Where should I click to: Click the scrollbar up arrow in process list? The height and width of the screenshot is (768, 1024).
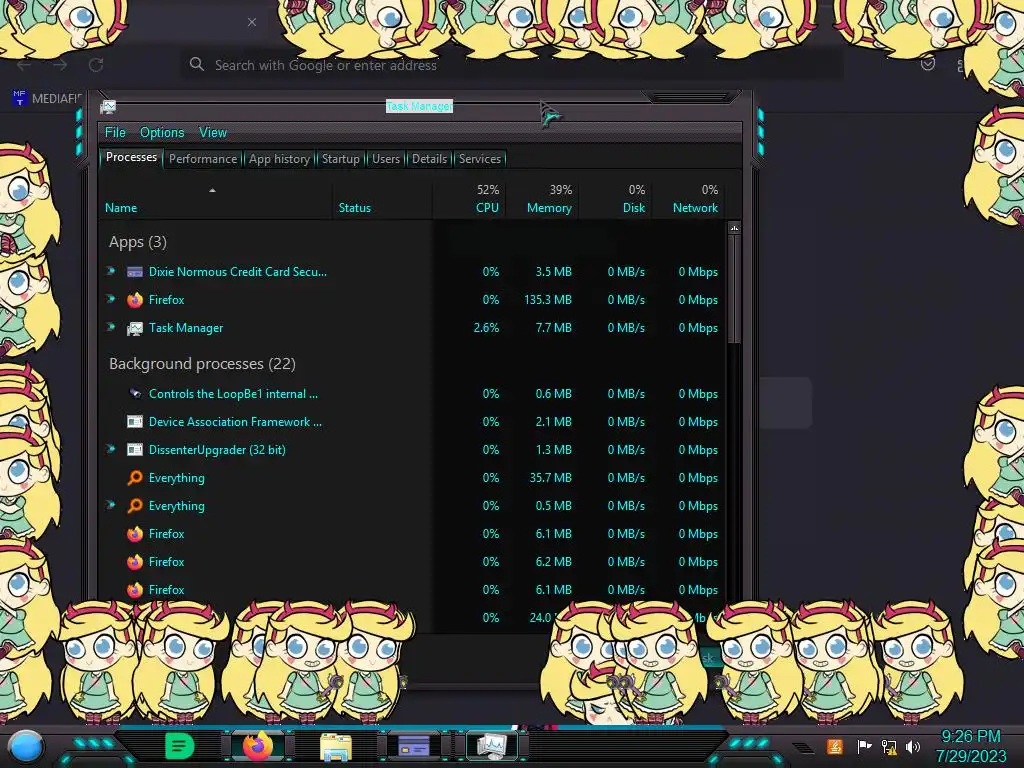(x=735, y=229)
